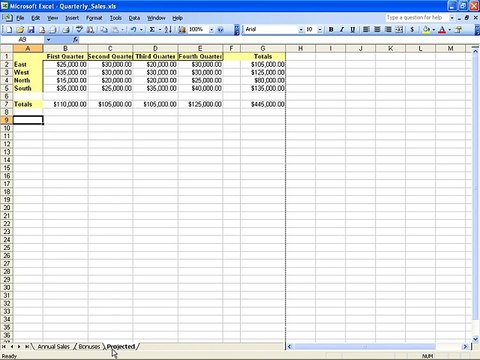Select the $80,000.00 North total cell
This screenshot has width=480, height=360.
pos(263,80)
